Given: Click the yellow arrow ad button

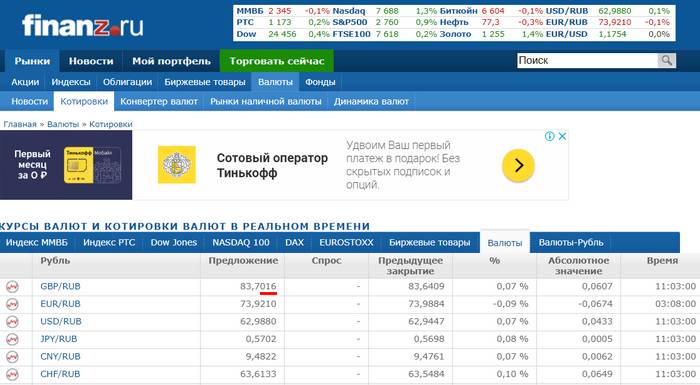Looking at the screenshot, I should click(x=518, y=166).
